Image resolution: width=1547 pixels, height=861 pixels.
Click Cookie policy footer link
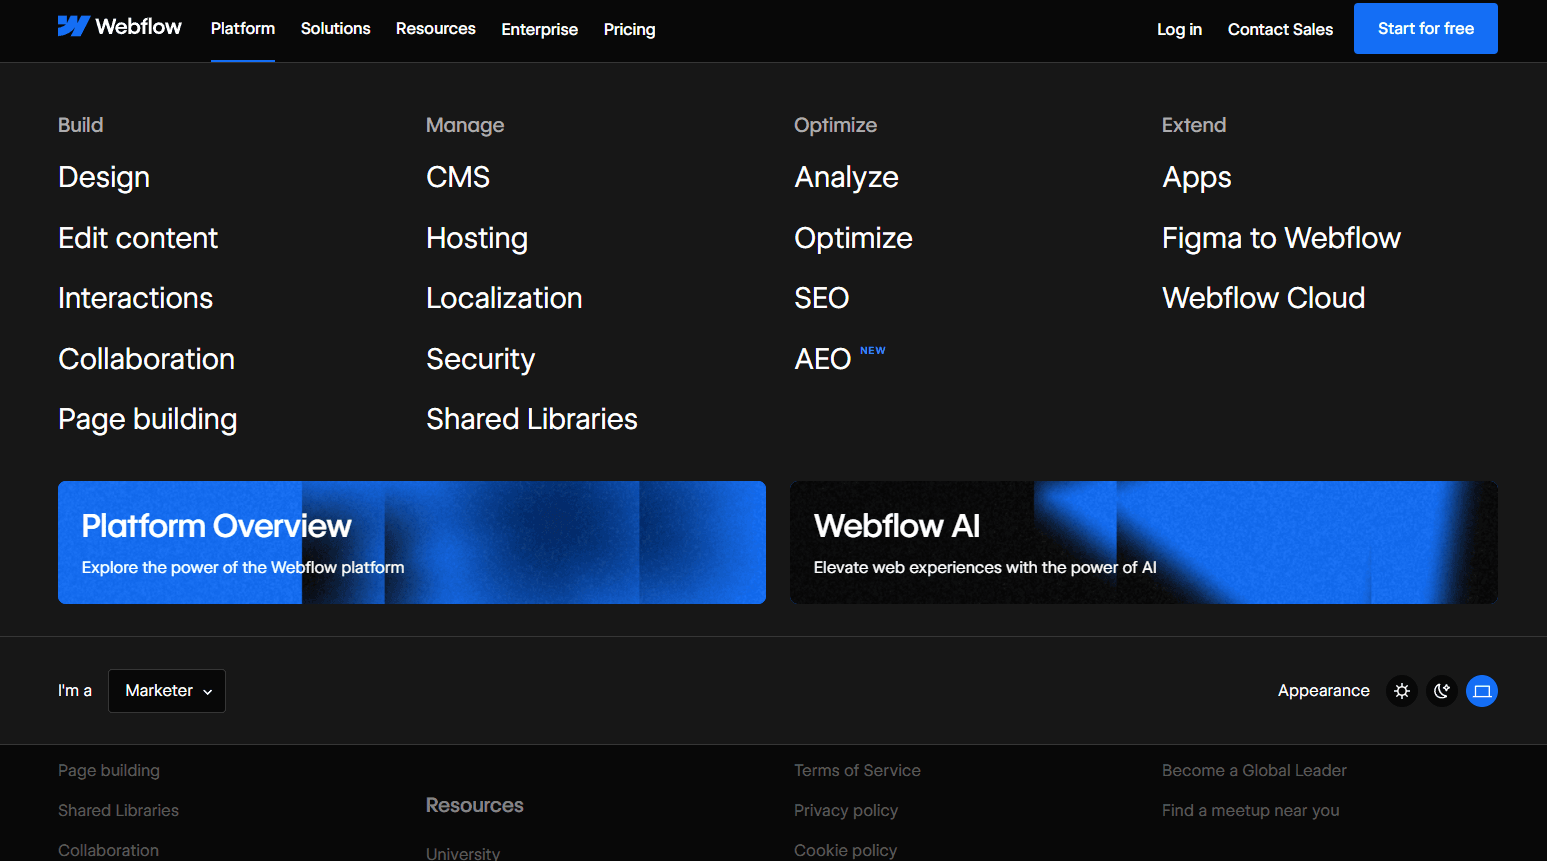pyautogui.click(x=846, y=850)
